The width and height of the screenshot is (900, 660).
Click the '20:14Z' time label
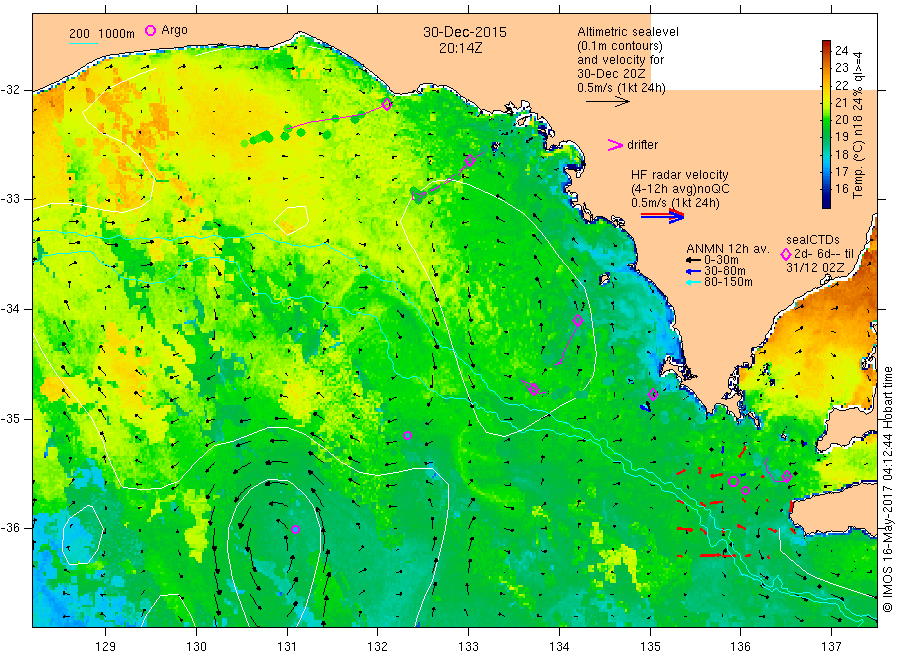(460, 48)
